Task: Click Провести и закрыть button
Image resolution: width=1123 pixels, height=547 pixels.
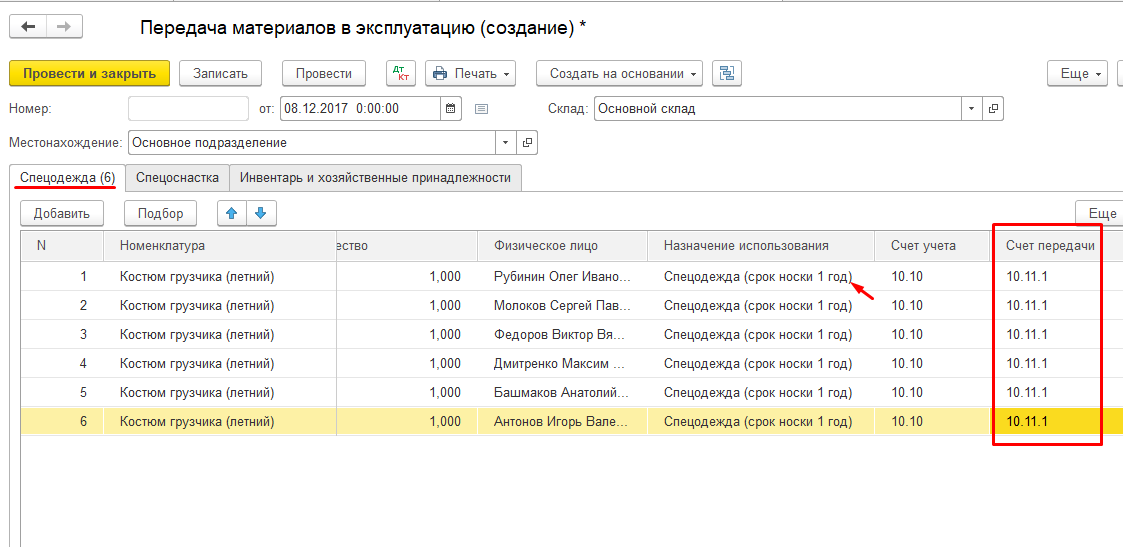Action: pyautogui.click(x=90, y=73)
